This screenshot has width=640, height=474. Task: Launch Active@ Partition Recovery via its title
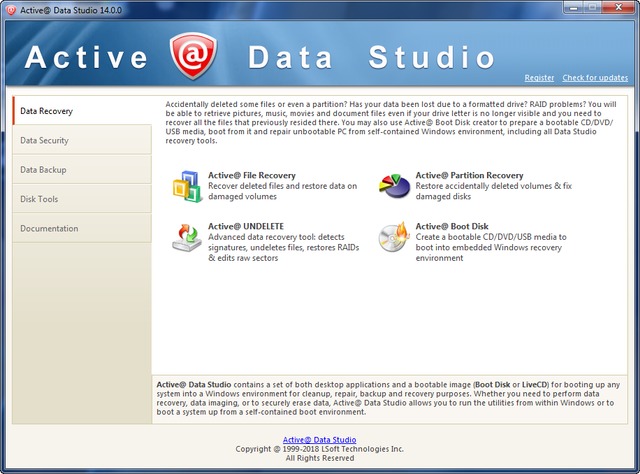point(469,175)
